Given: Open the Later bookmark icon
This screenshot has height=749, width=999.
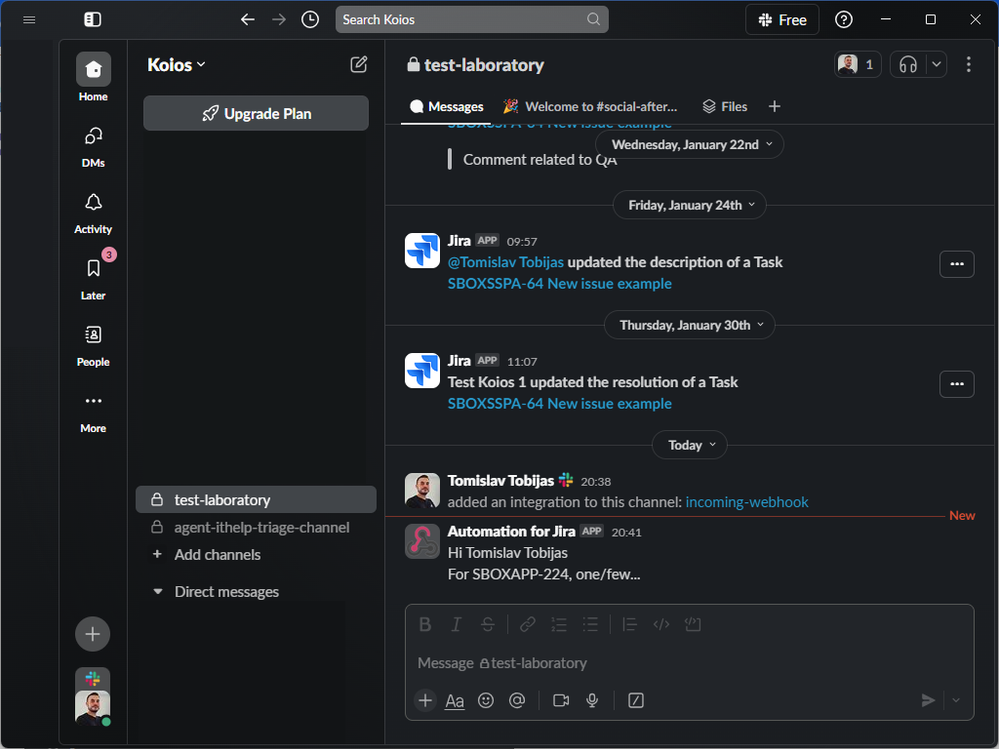Looking at the screenshot, I should 94,280.
